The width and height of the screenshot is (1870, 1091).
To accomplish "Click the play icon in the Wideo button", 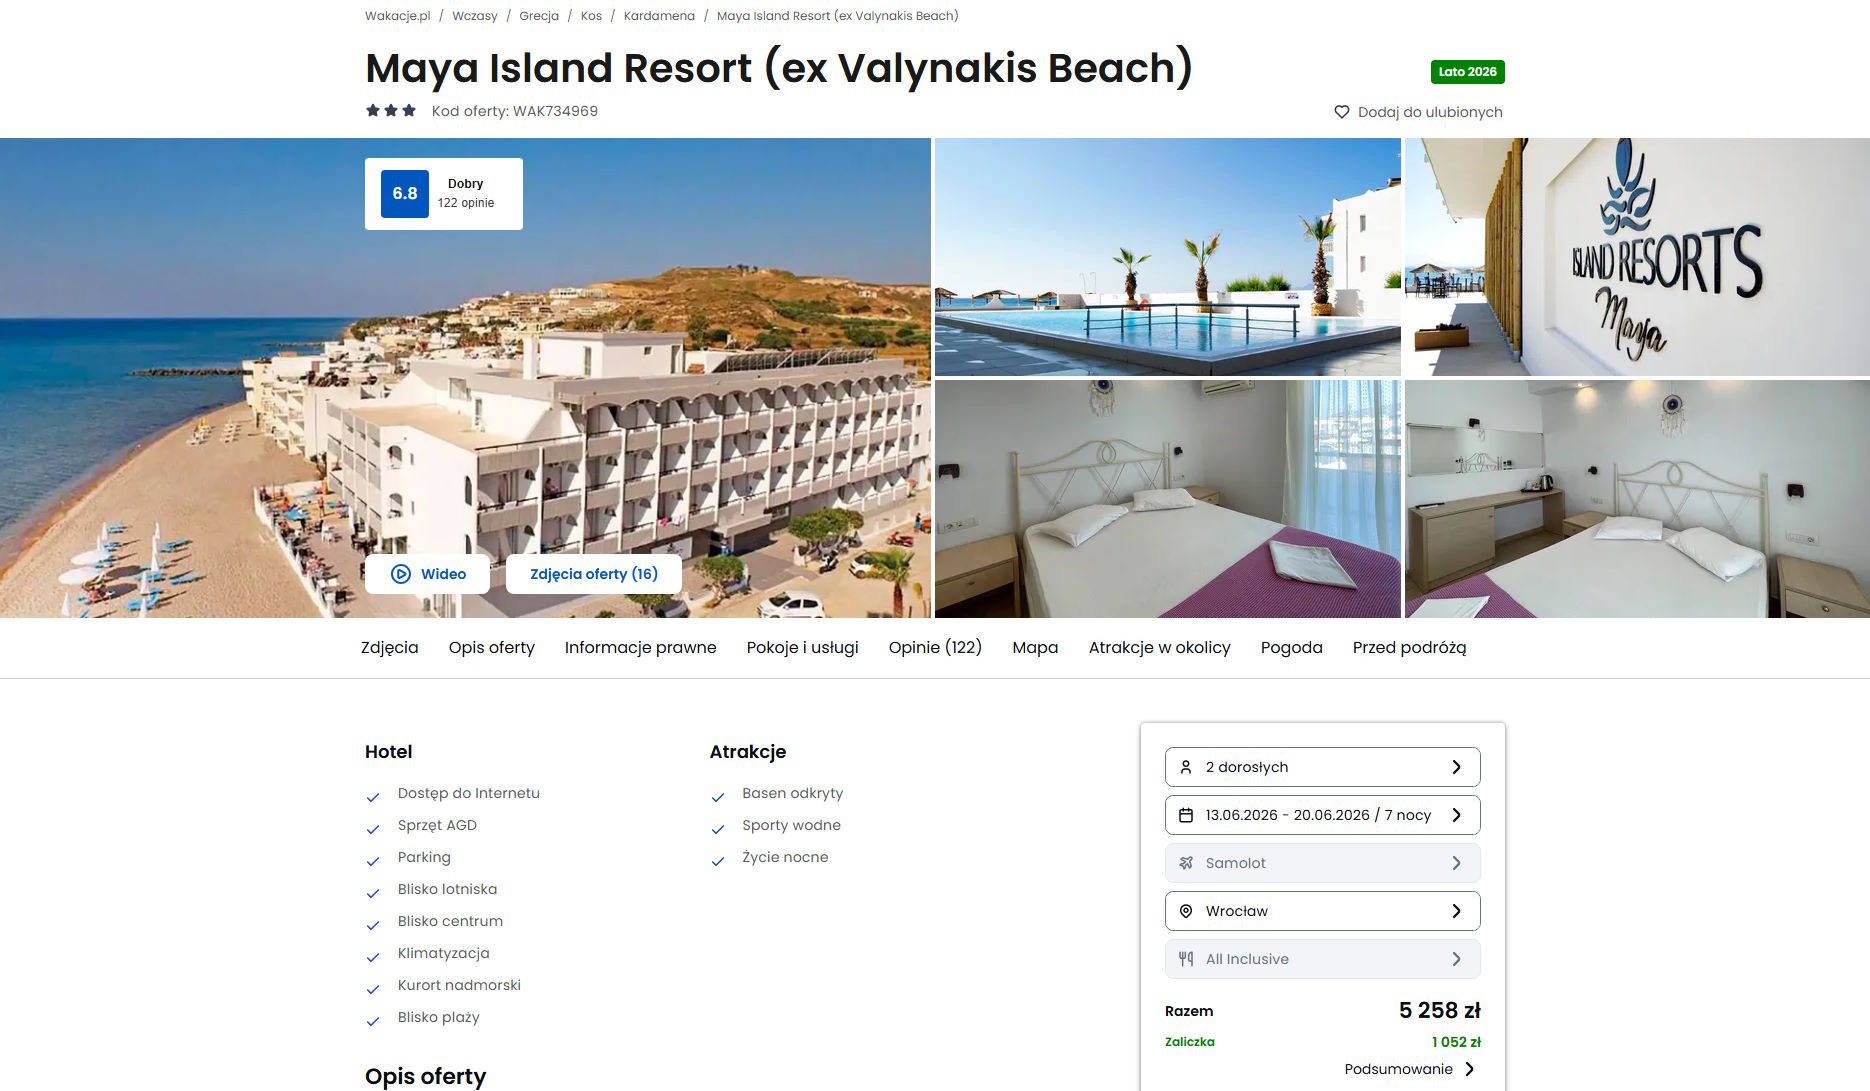I will tap(401, 574).
